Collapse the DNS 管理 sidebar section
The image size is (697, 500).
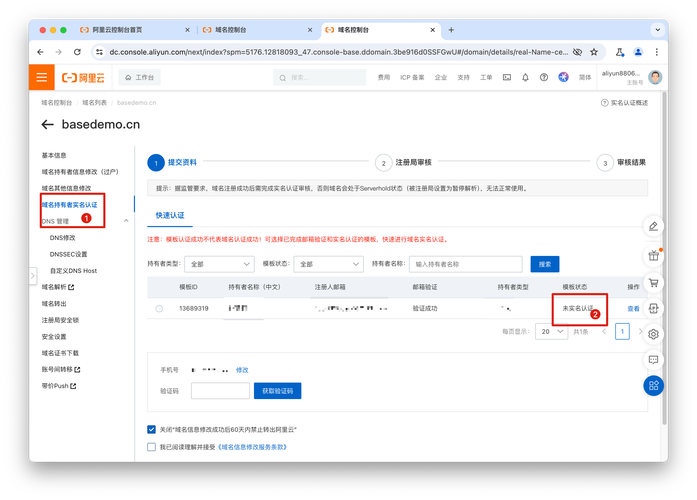coord(126,221)
